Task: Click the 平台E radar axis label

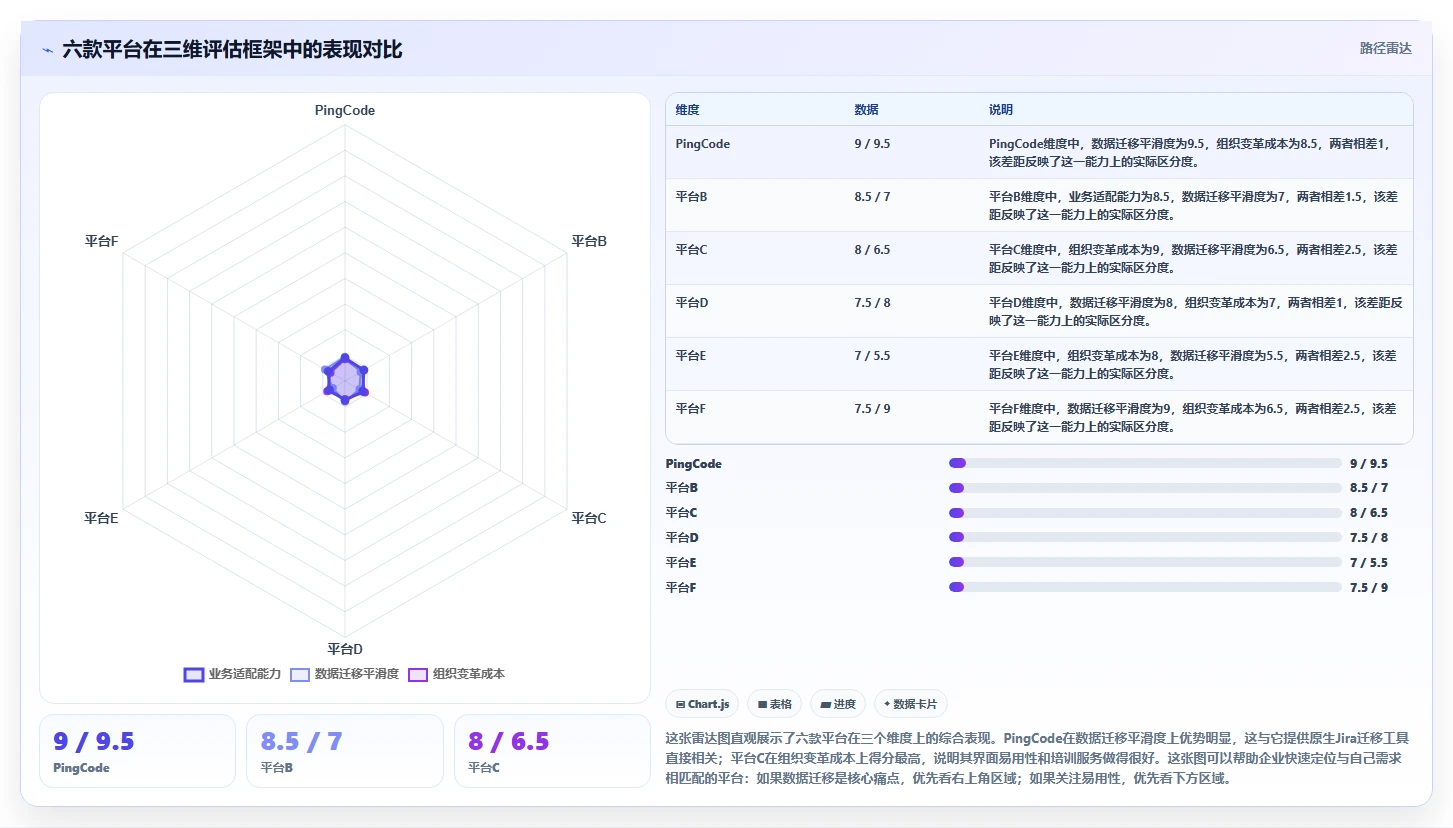Action: tap(101, 518)
